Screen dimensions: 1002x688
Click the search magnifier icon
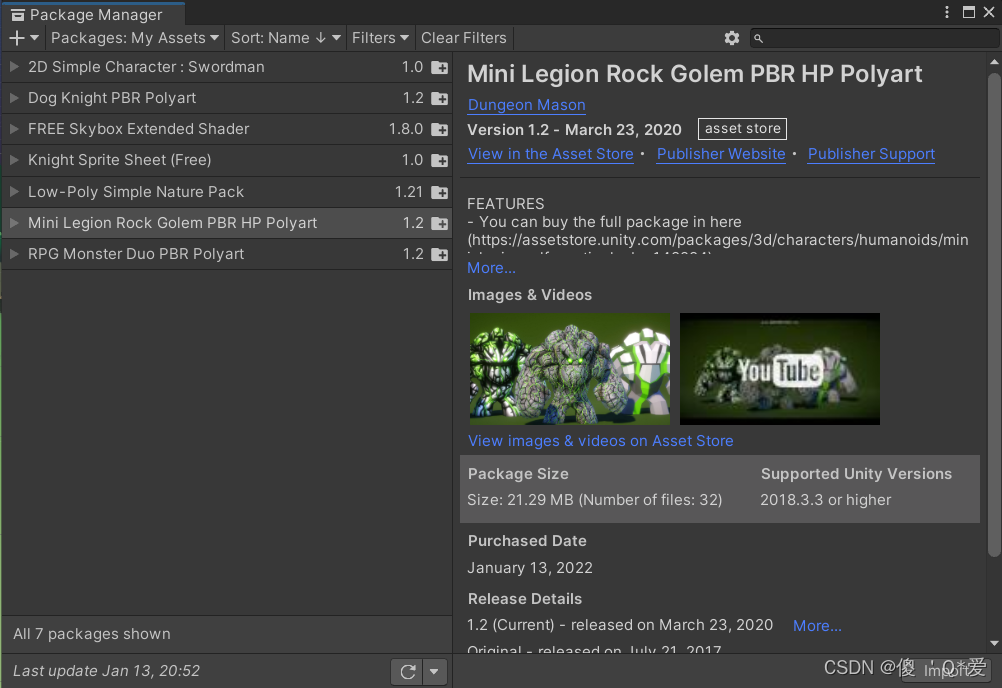pyautogui.click(x=759, y=38)
